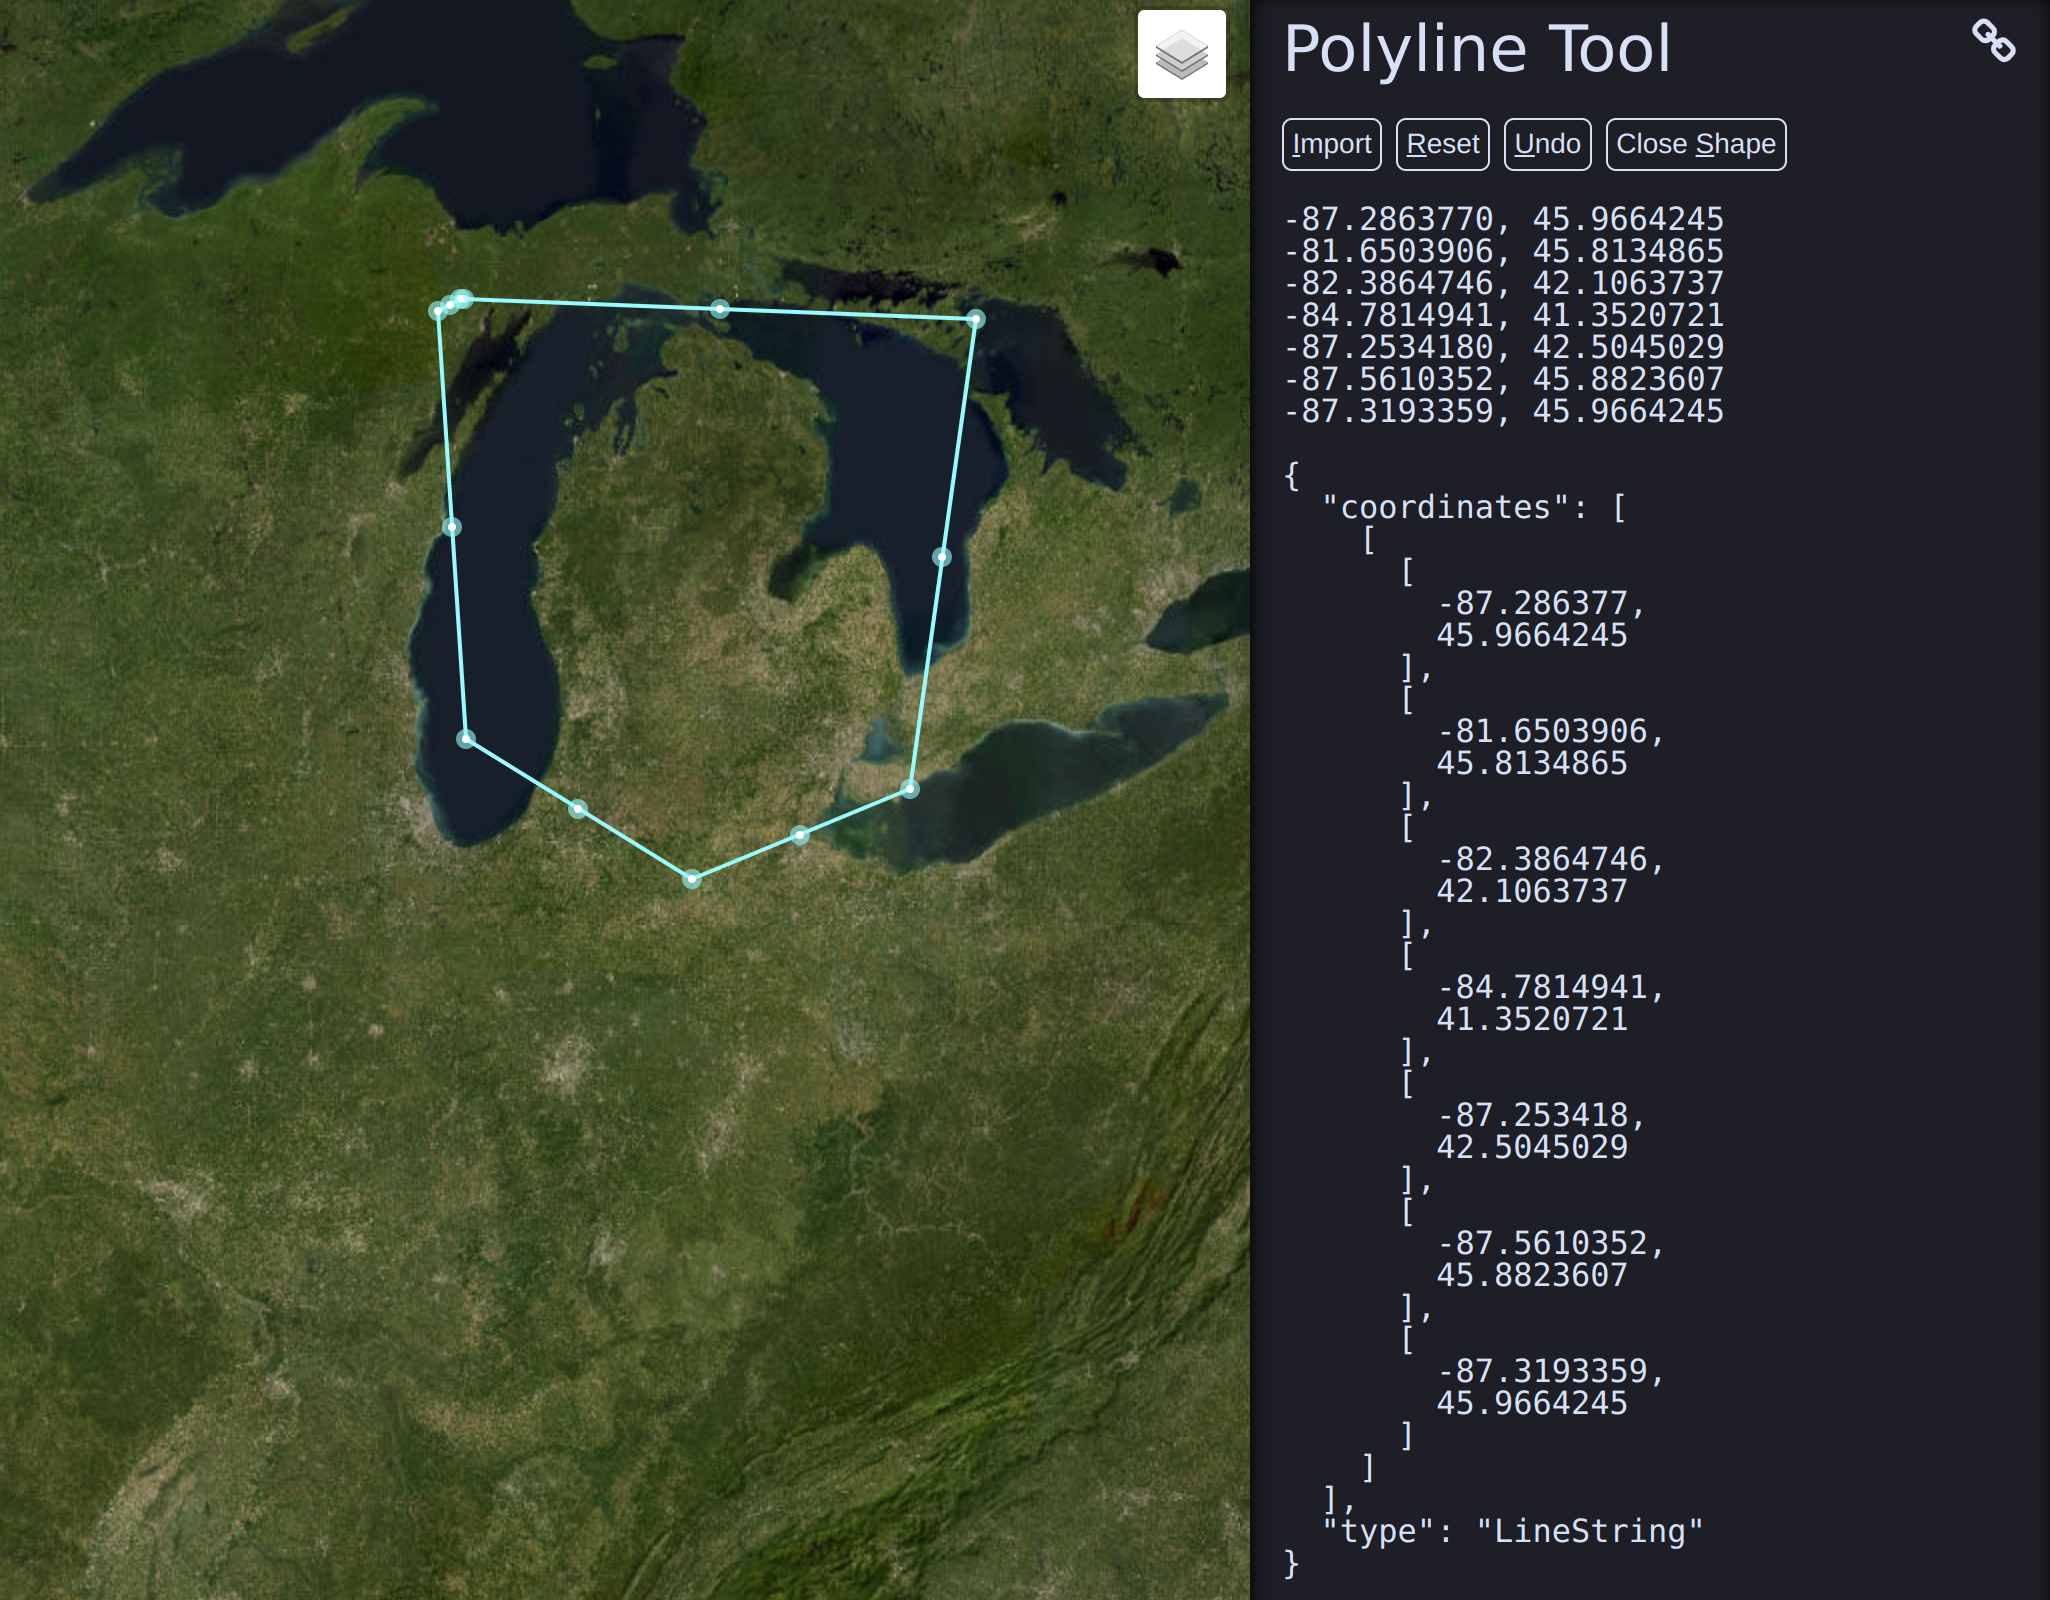Select the northeast polyline vertex near Lake Huron
The height and width of the screenshot is (1600, 2050).
click(x=976, y=319)
